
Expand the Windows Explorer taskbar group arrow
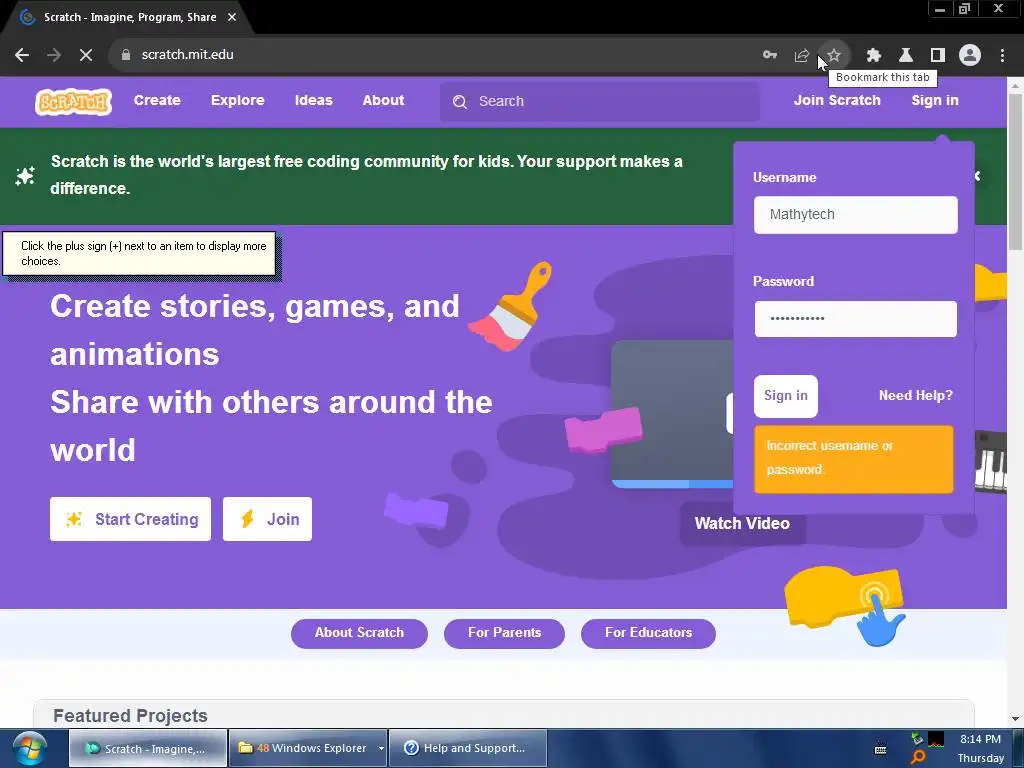coord(381,748)
